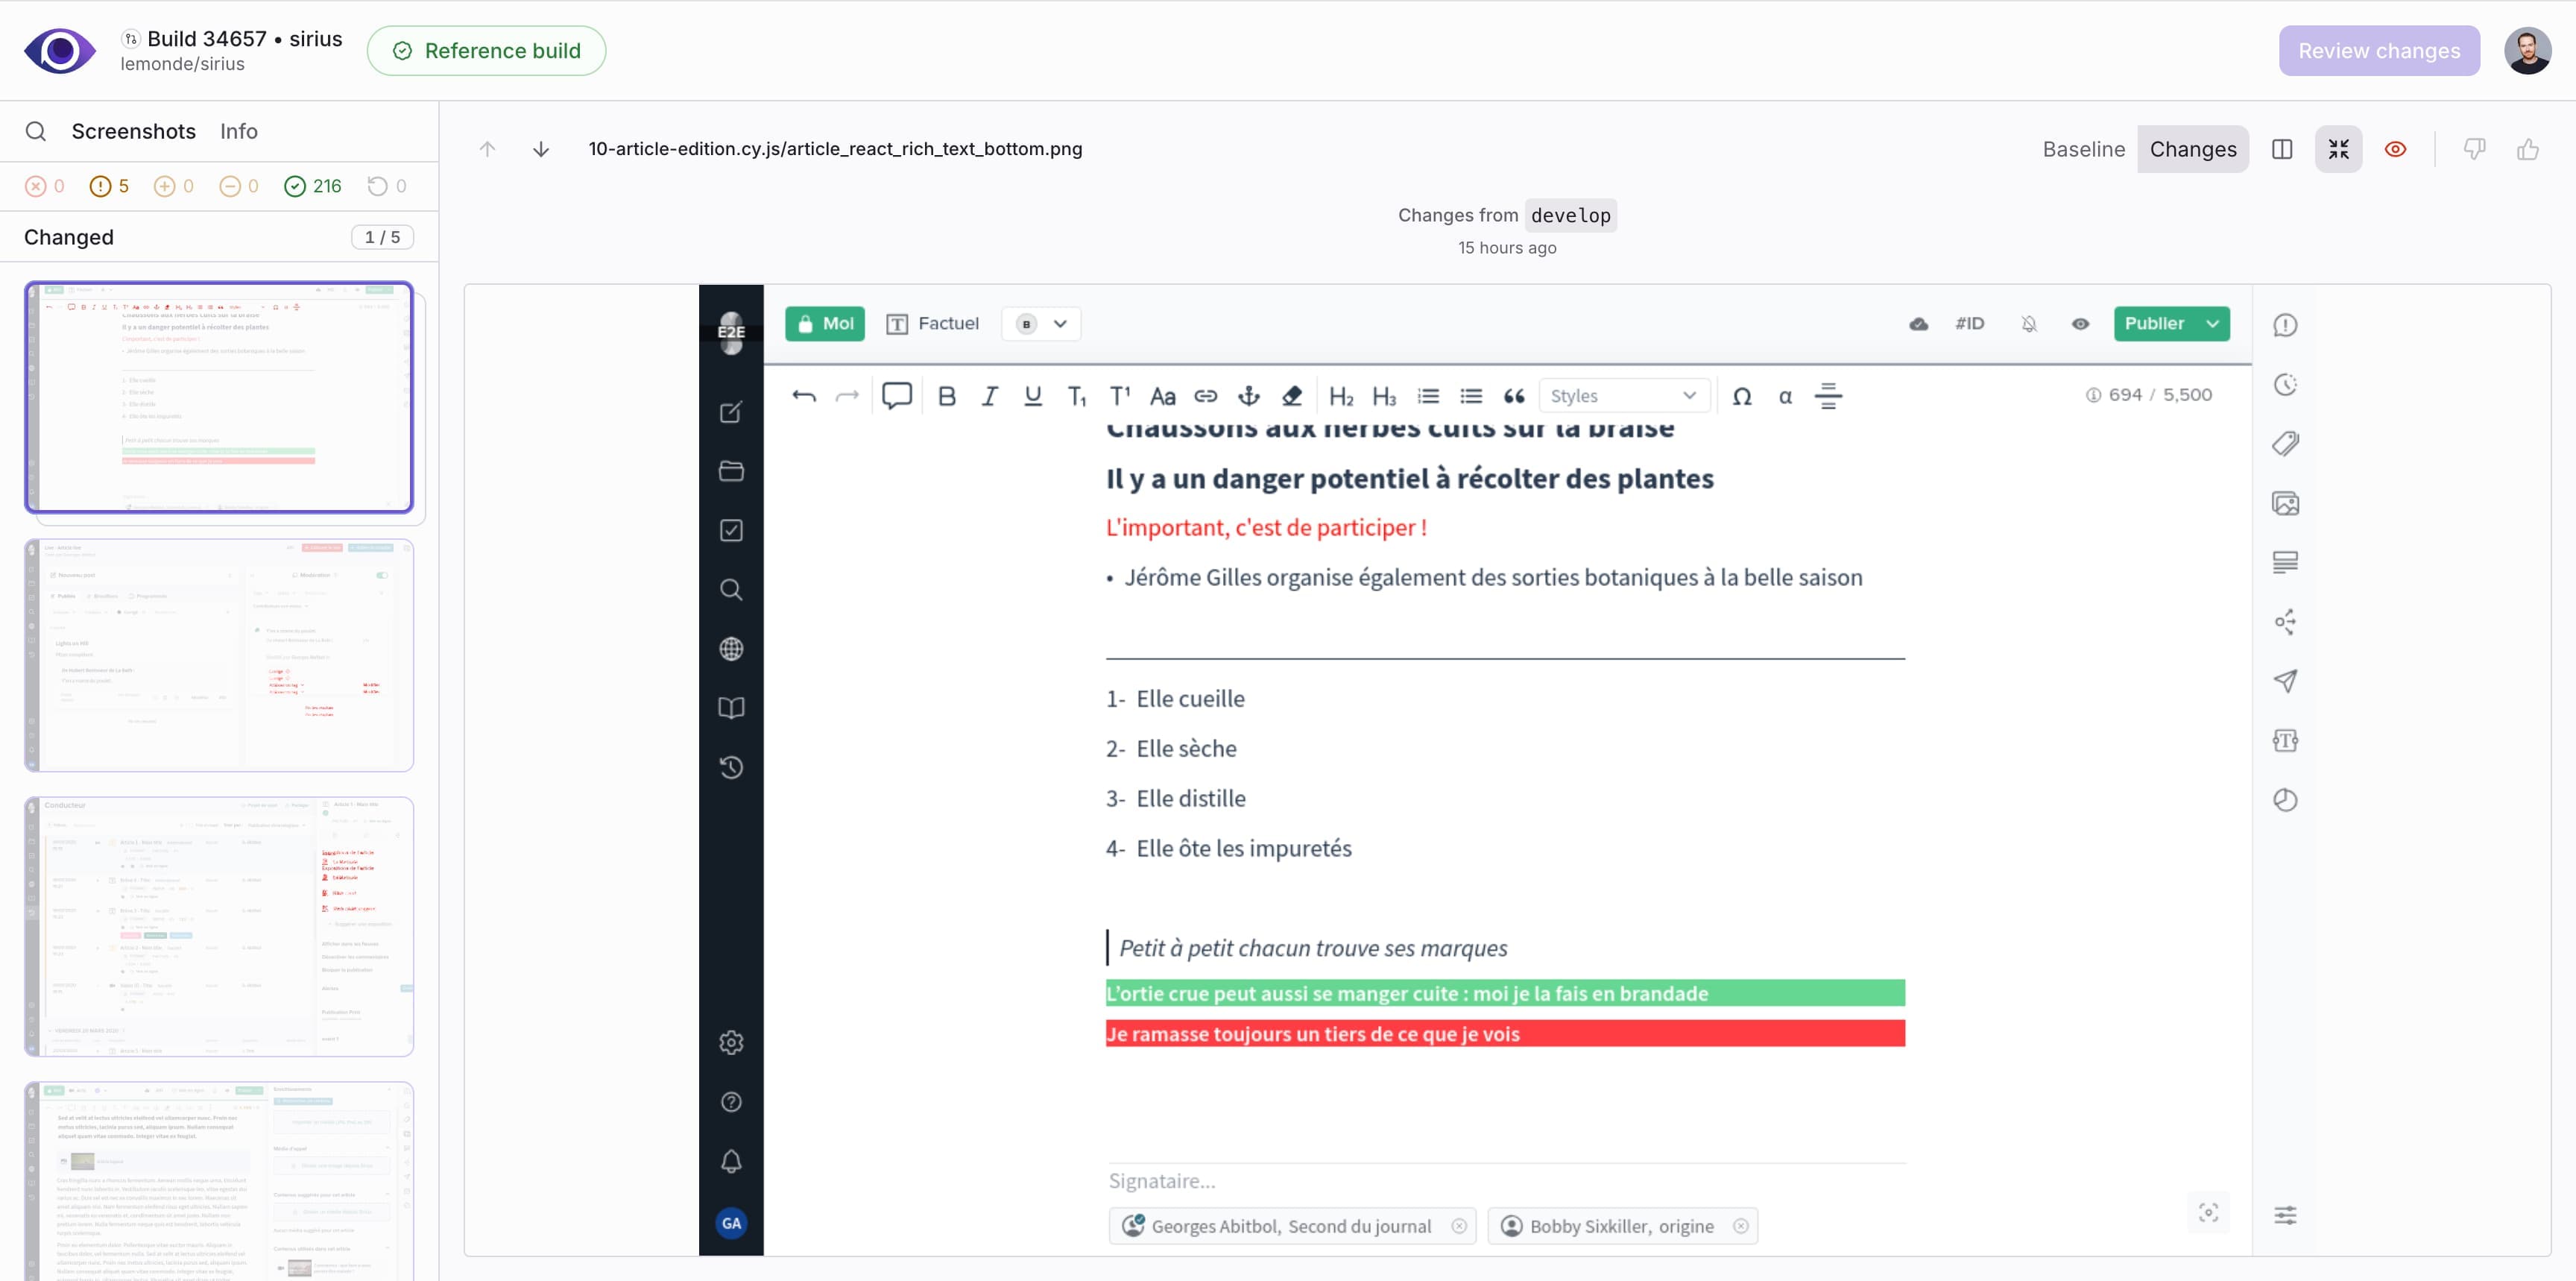Open the history clock icon in dark sidebar
The height and width of the screenshot is (1281, 2576).
[x=731, y=767]
